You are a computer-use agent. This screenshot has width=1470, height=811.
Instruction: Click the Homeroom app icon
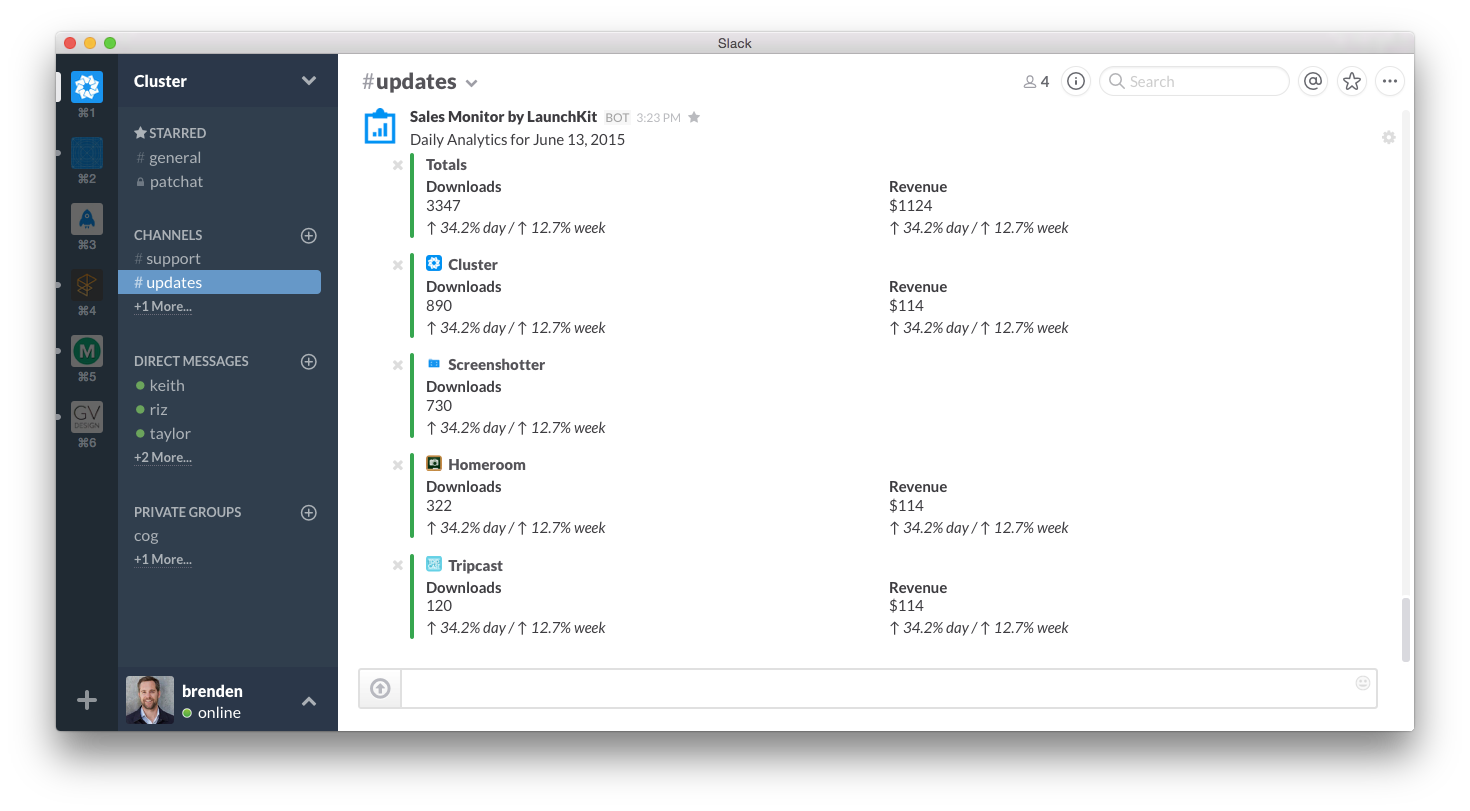(x=434, y=463)
